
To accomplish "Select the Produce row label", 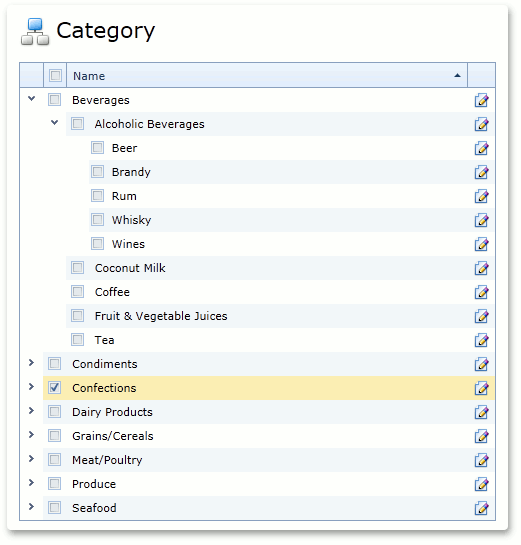I will click(94, 484).
